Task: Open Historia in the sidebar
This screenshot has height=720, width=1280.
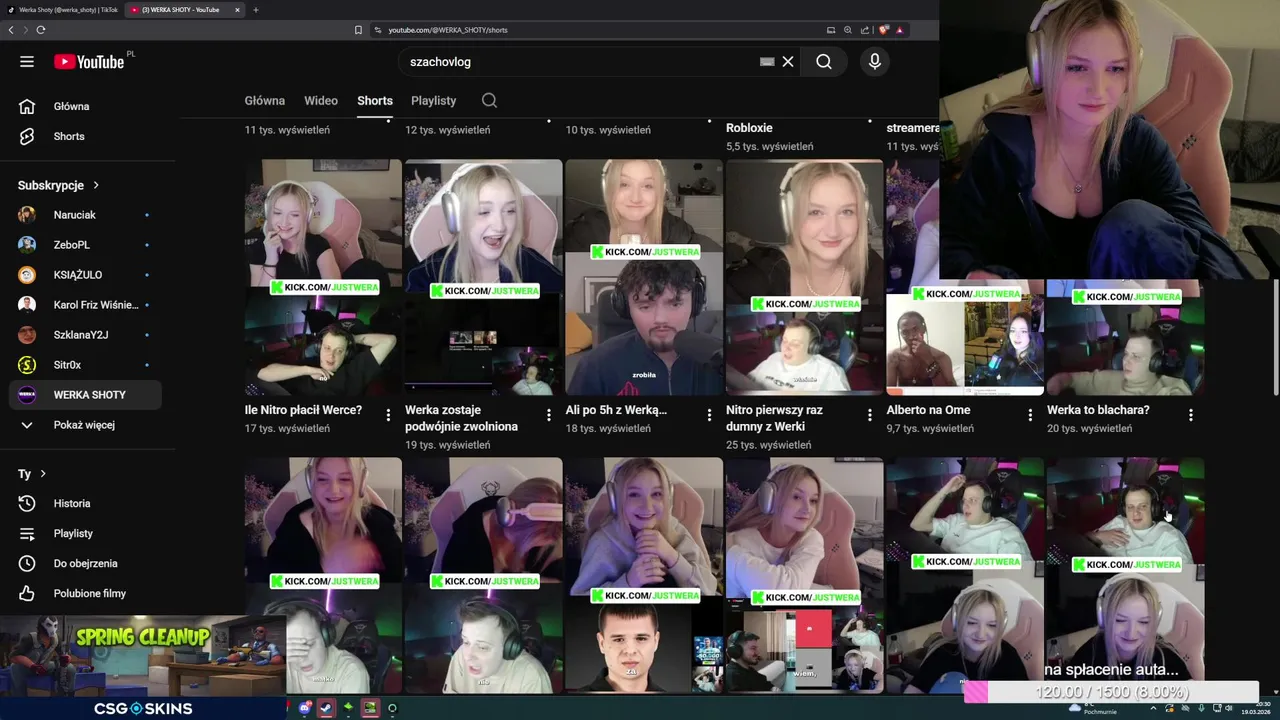Action: 85,503
